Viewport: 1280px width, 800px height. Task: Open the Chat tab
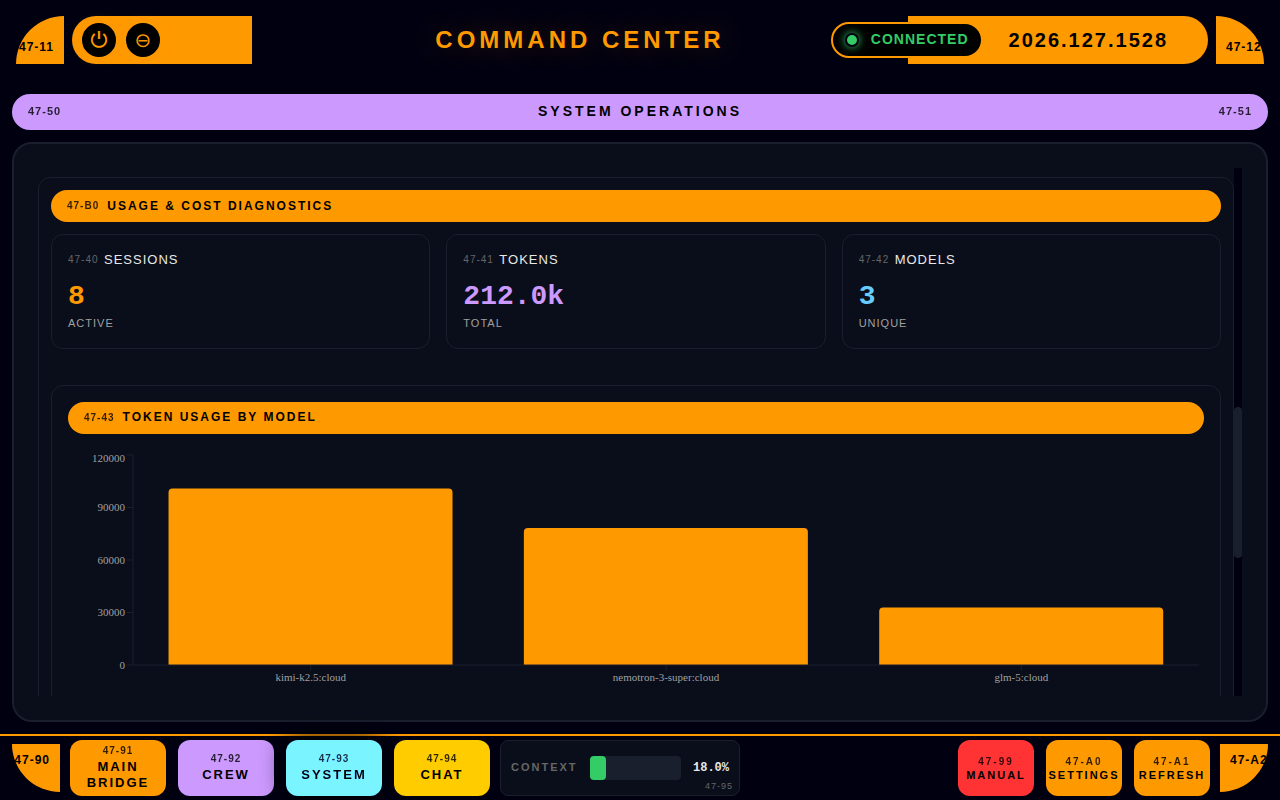(442, 768)
